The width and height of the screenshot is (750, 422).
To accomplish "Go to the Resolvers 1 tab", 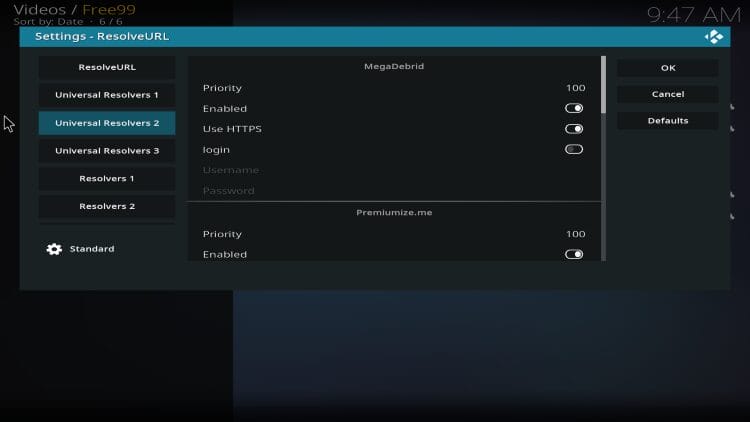I will click(107, 178).
